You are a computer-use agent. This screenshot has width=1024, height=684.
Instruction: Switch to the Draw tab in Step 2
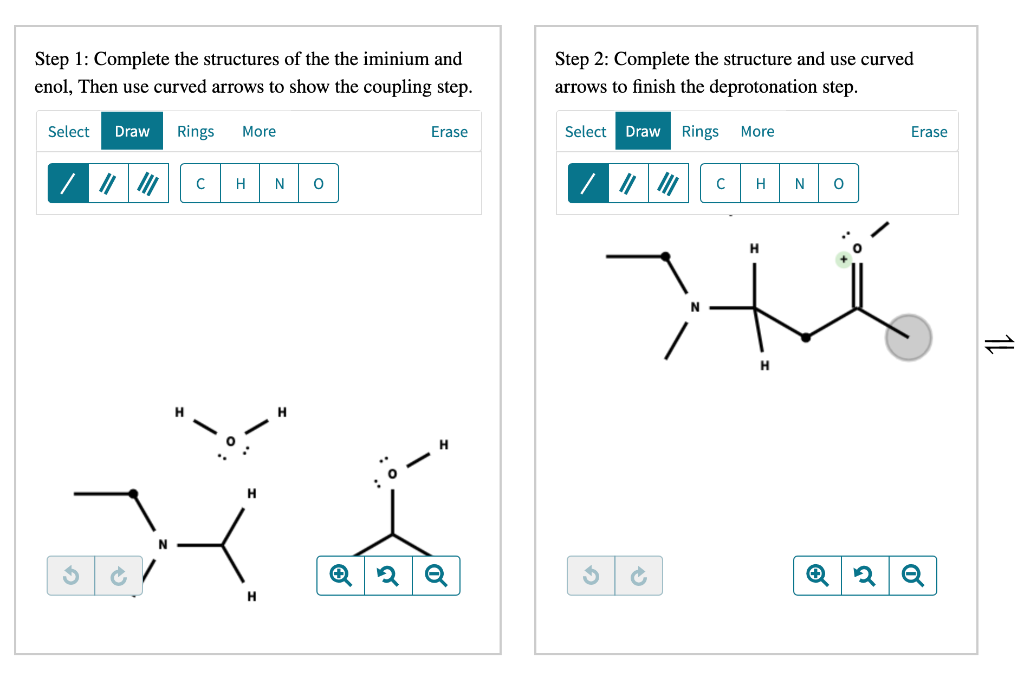click(x=643, y=131)
